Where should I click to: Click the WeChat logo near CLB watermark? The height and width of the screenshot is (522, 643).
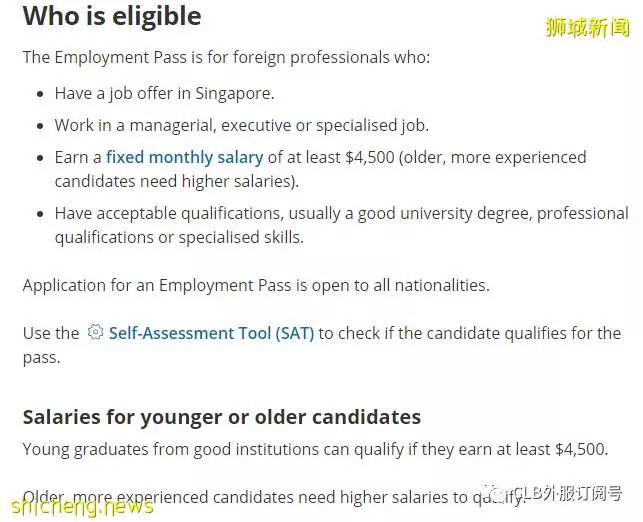pyautogui.click(x=496, y=494)
